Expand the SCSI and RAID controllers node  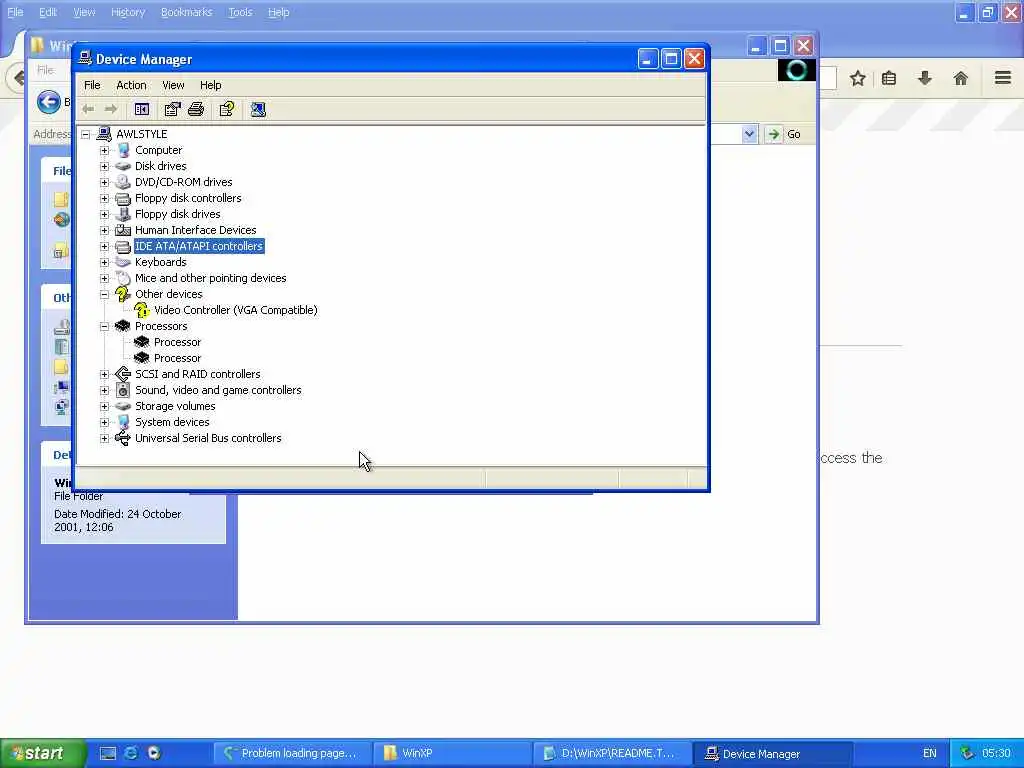coord(104,374)
